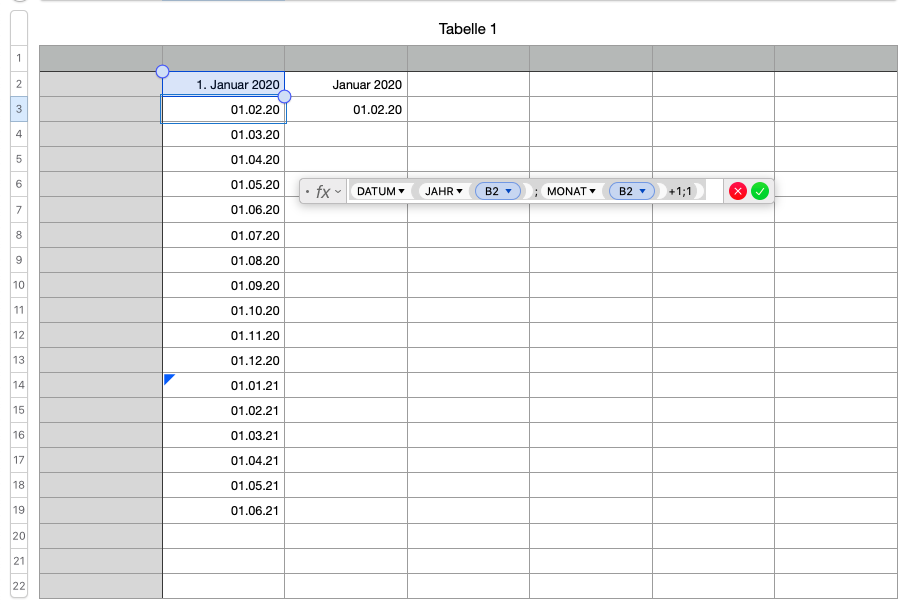Select row header 19
This screenshot has width=904, height=606.
pos(19,510)
